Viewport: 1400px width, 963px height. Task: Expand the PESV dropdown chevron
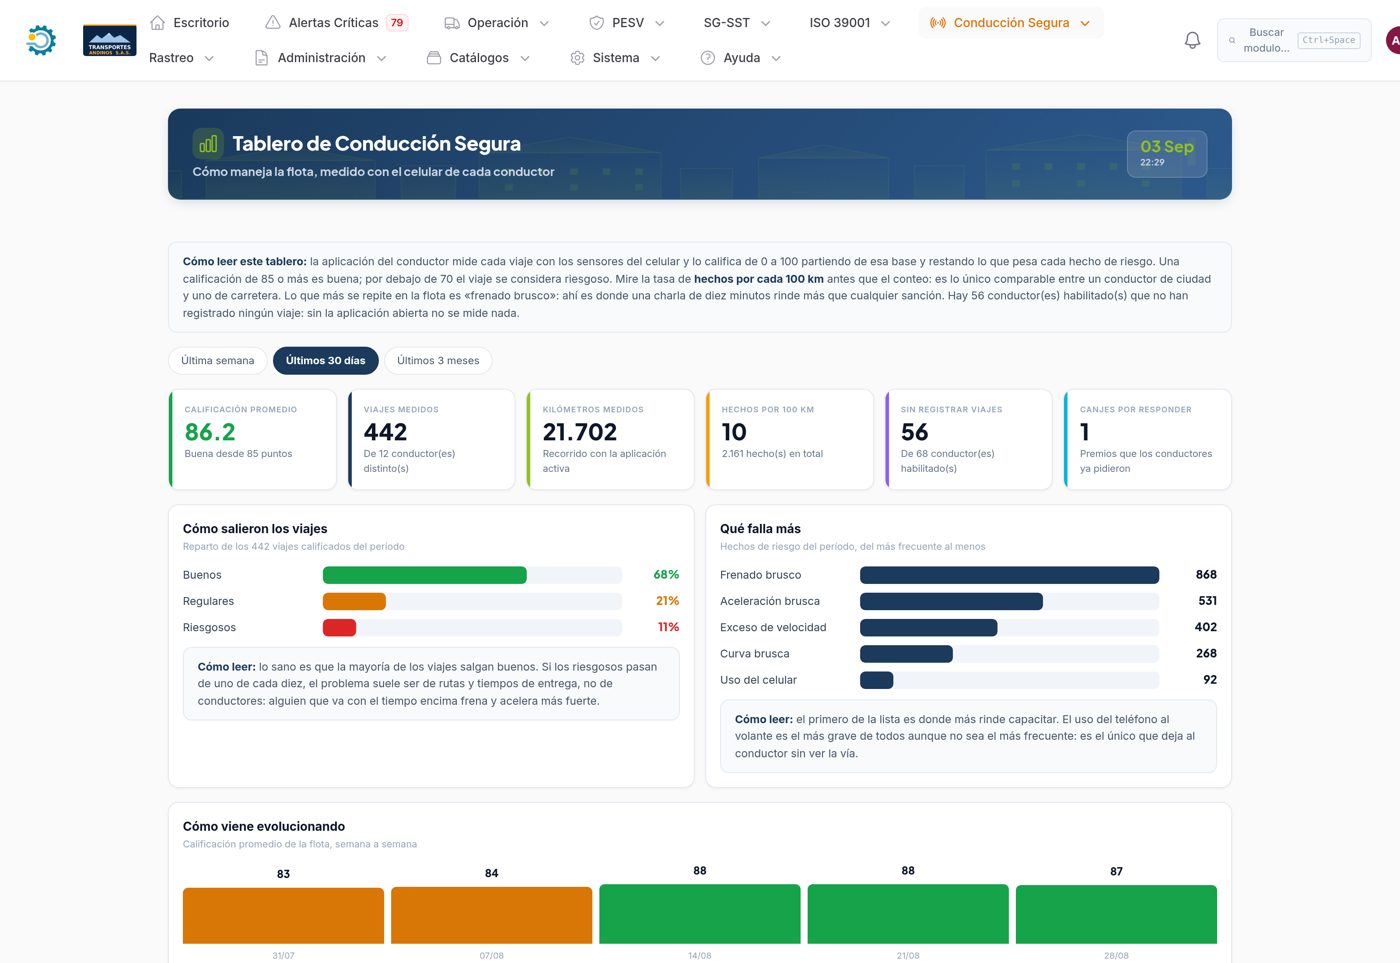click(x=660, y=23)
